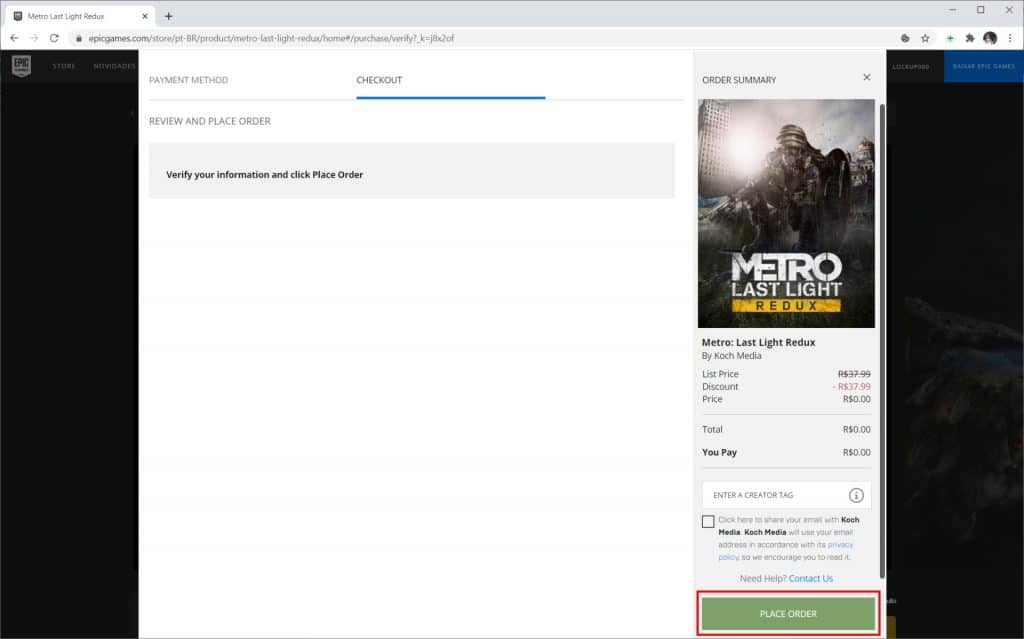
Task: Tick the share email with Koch Media checkbox
Action: 708,521
